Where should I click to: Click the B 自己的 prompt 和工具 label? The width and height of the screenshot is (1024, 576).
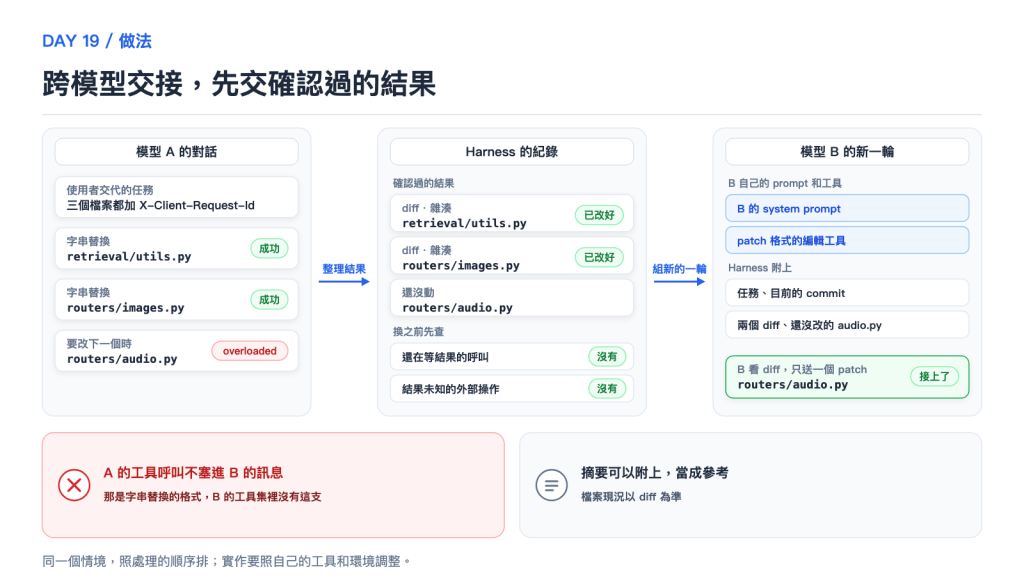tap(784, 184)
